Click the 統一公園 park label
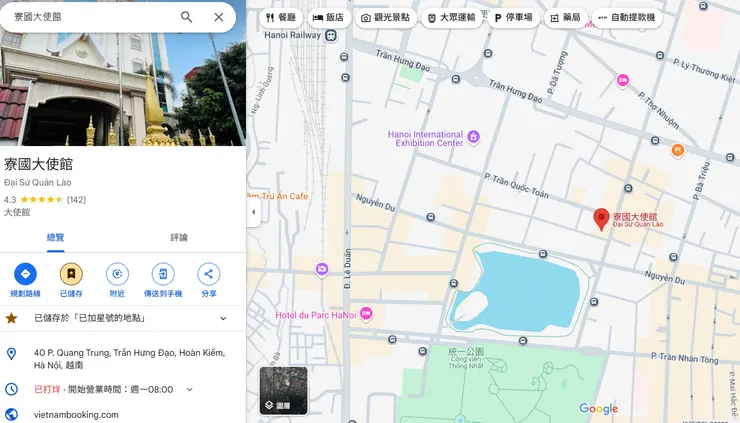Image resolution: width=740 pixels, height=423 pixels. tap(466, 352)
